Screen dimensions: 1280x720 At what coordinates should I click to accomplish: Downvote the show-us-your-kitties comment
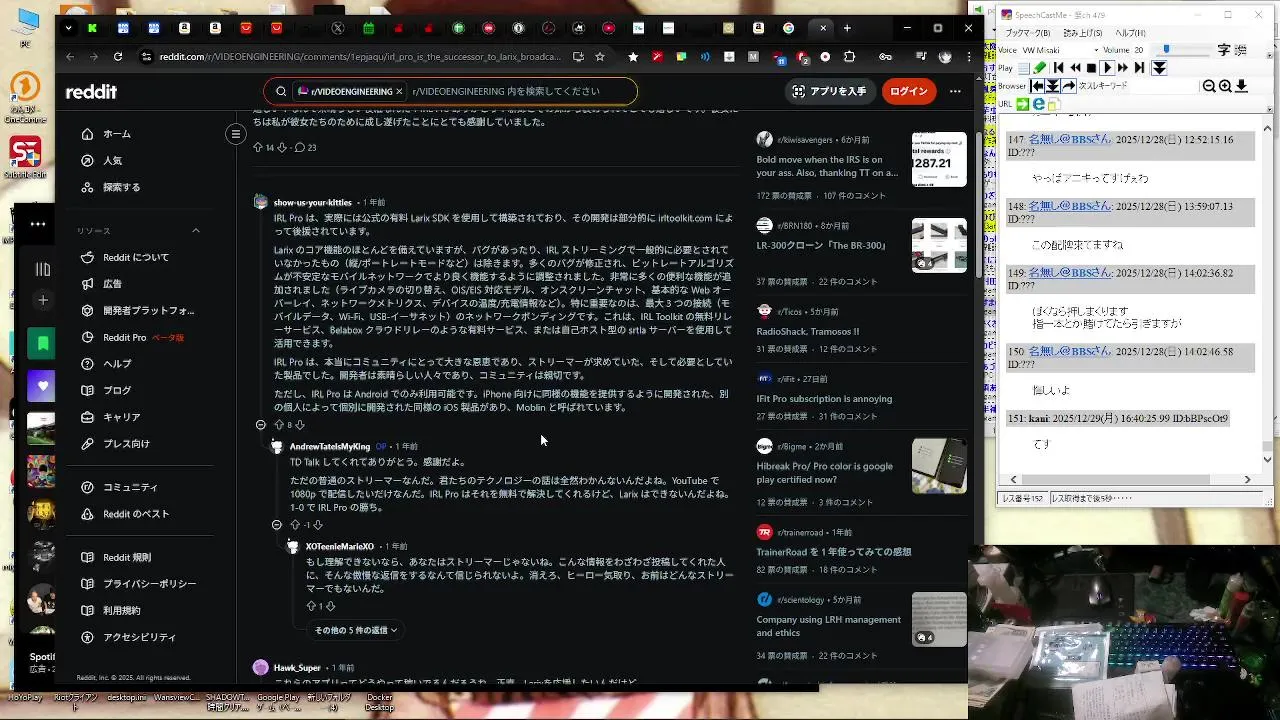point(299,425)
